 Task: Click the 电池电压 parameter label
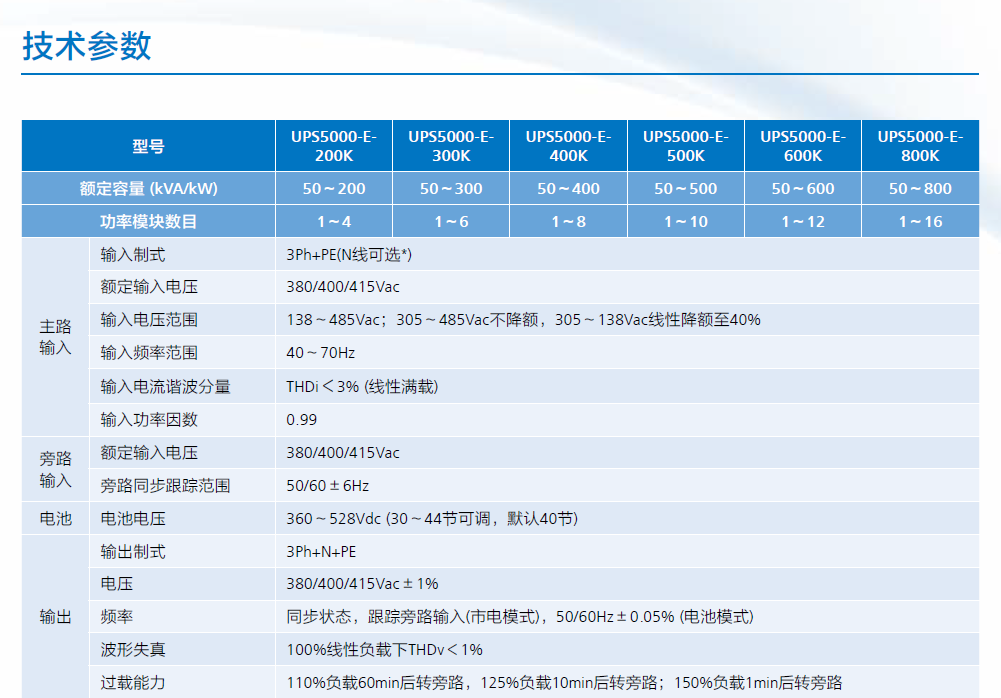133,519
